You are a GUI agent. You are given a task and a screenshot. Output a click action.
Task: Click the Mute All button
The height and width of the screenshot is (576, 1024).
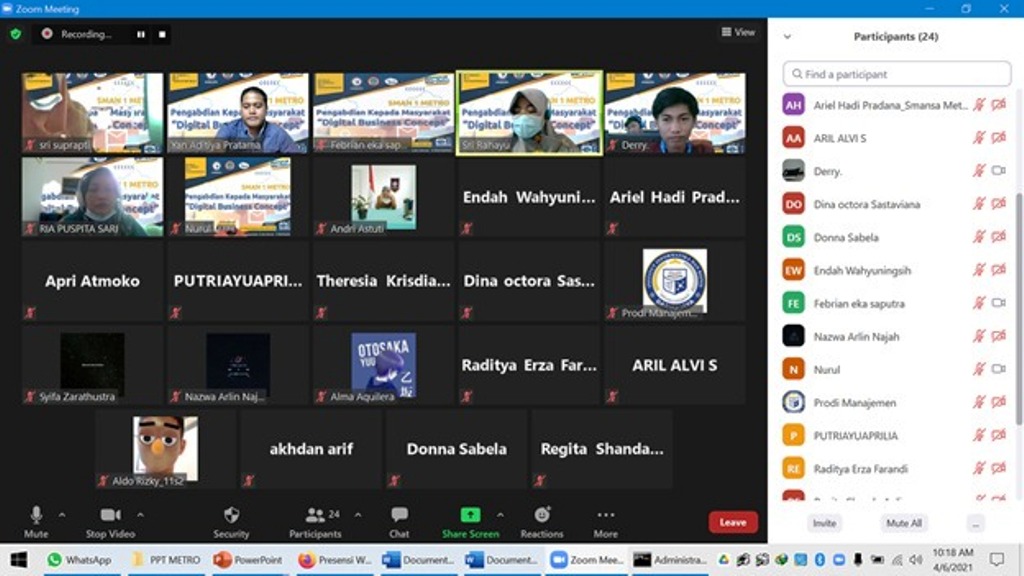pyautogui.click(x=904, y=523)
